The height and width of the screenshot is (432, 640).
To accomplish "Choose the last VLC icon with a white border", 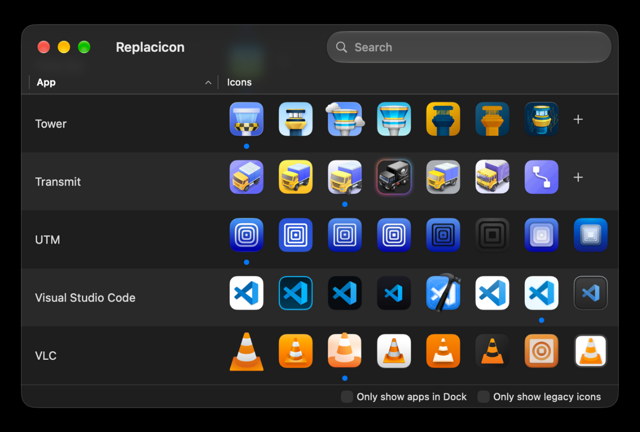I will (591, 351).
